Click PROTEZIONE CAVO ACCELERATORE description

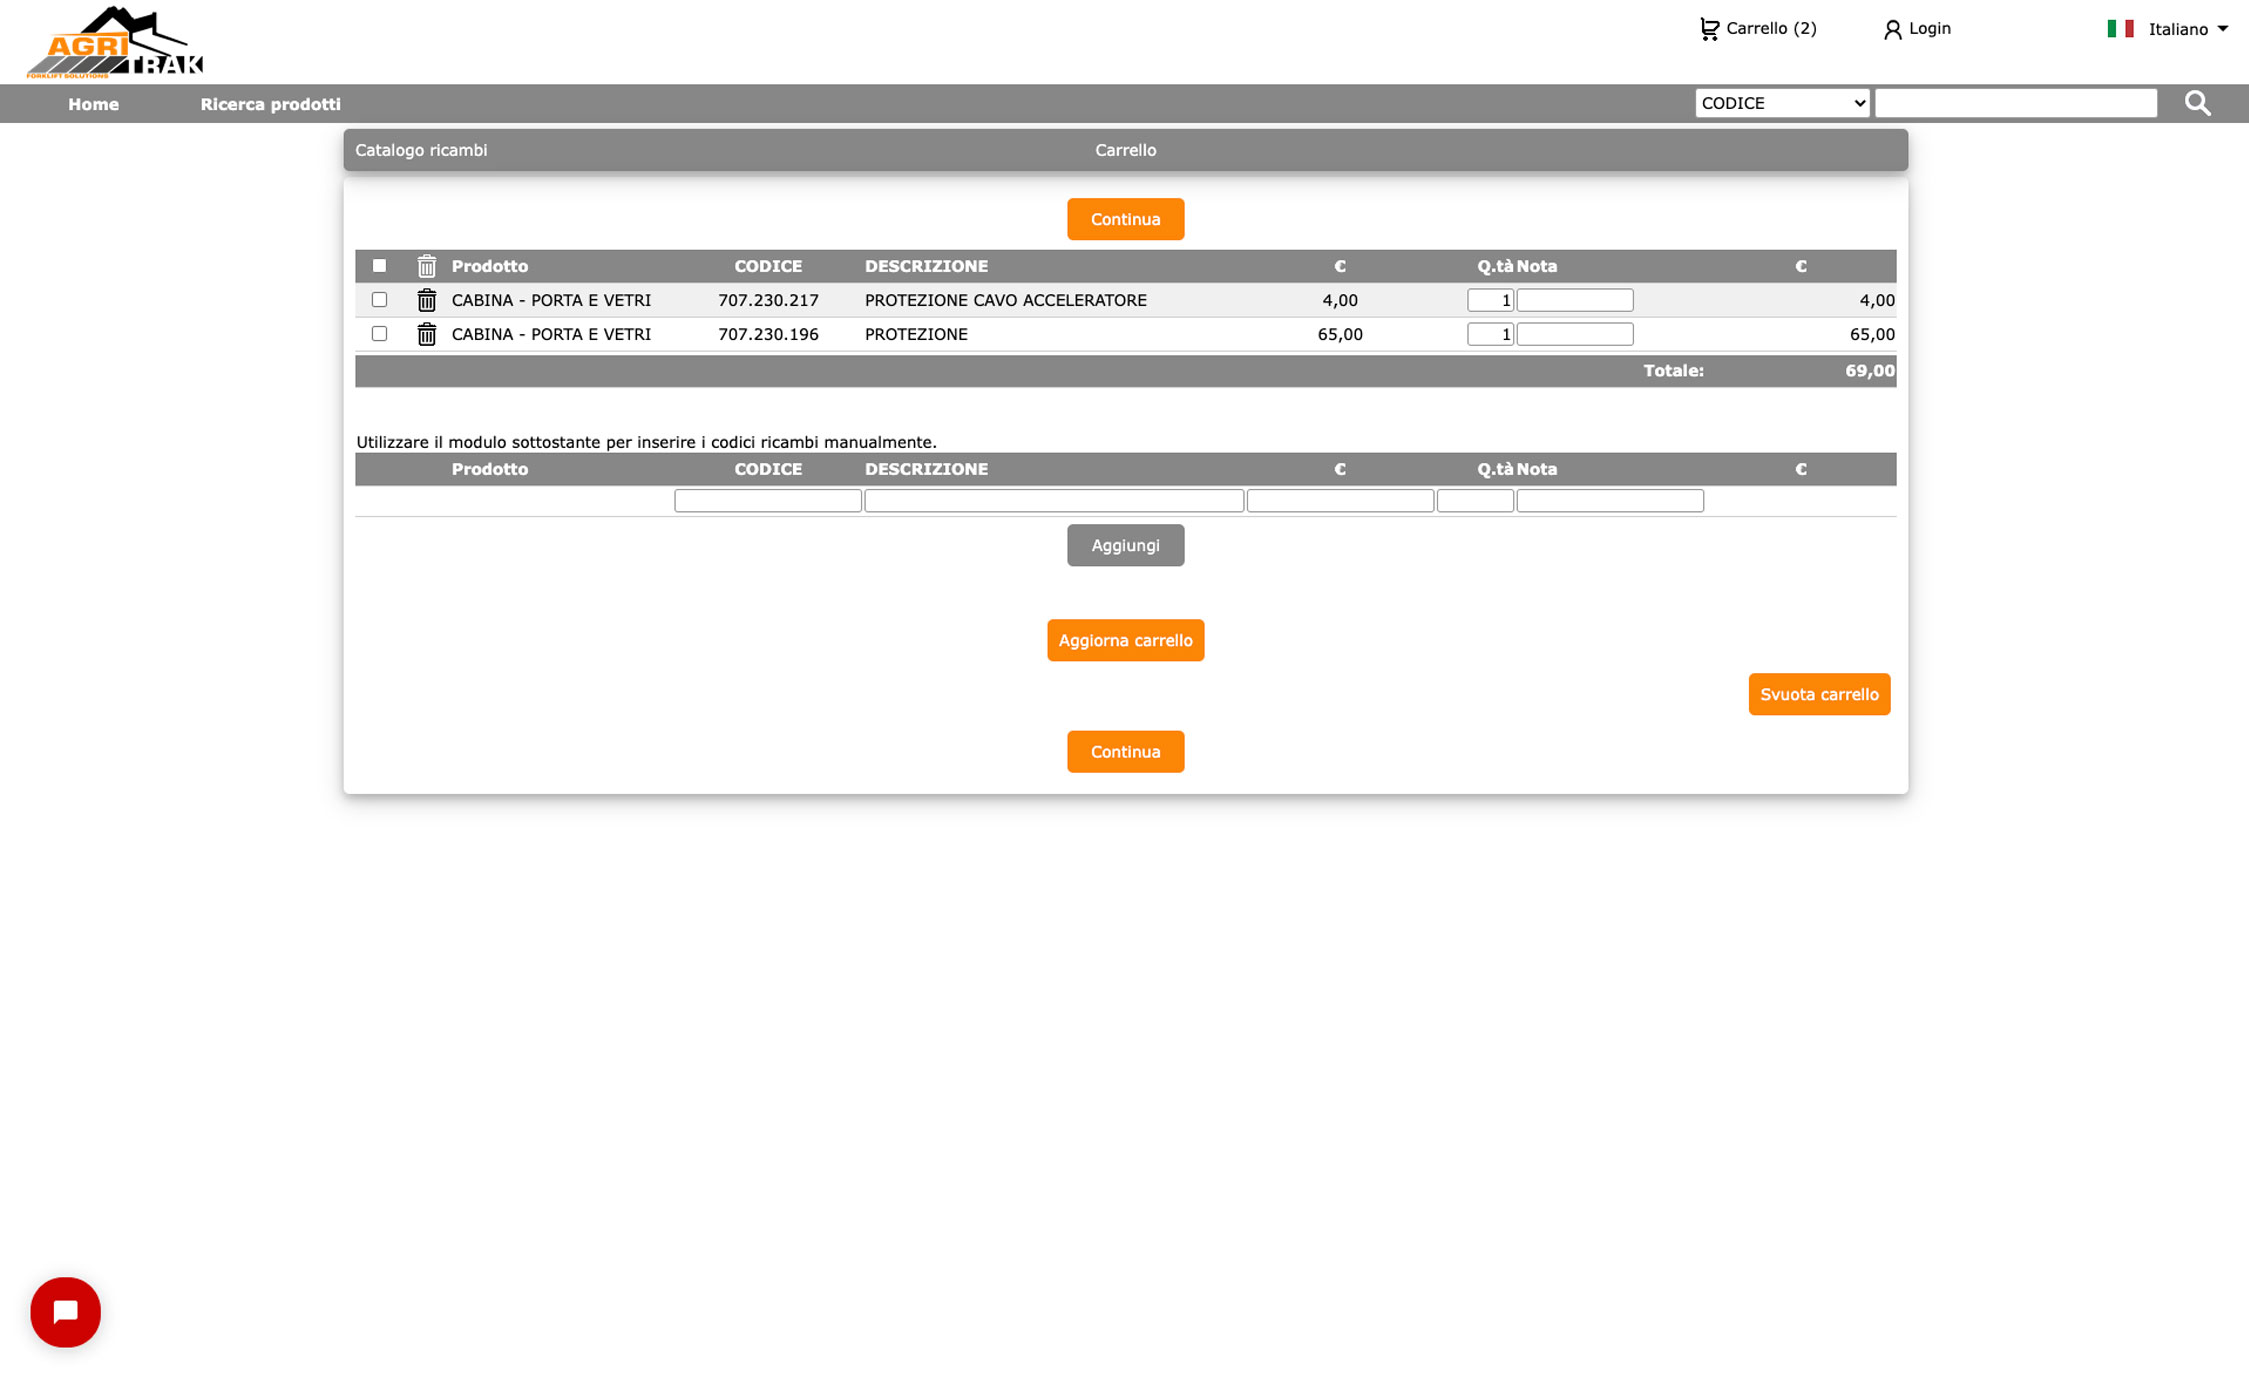1005,300
